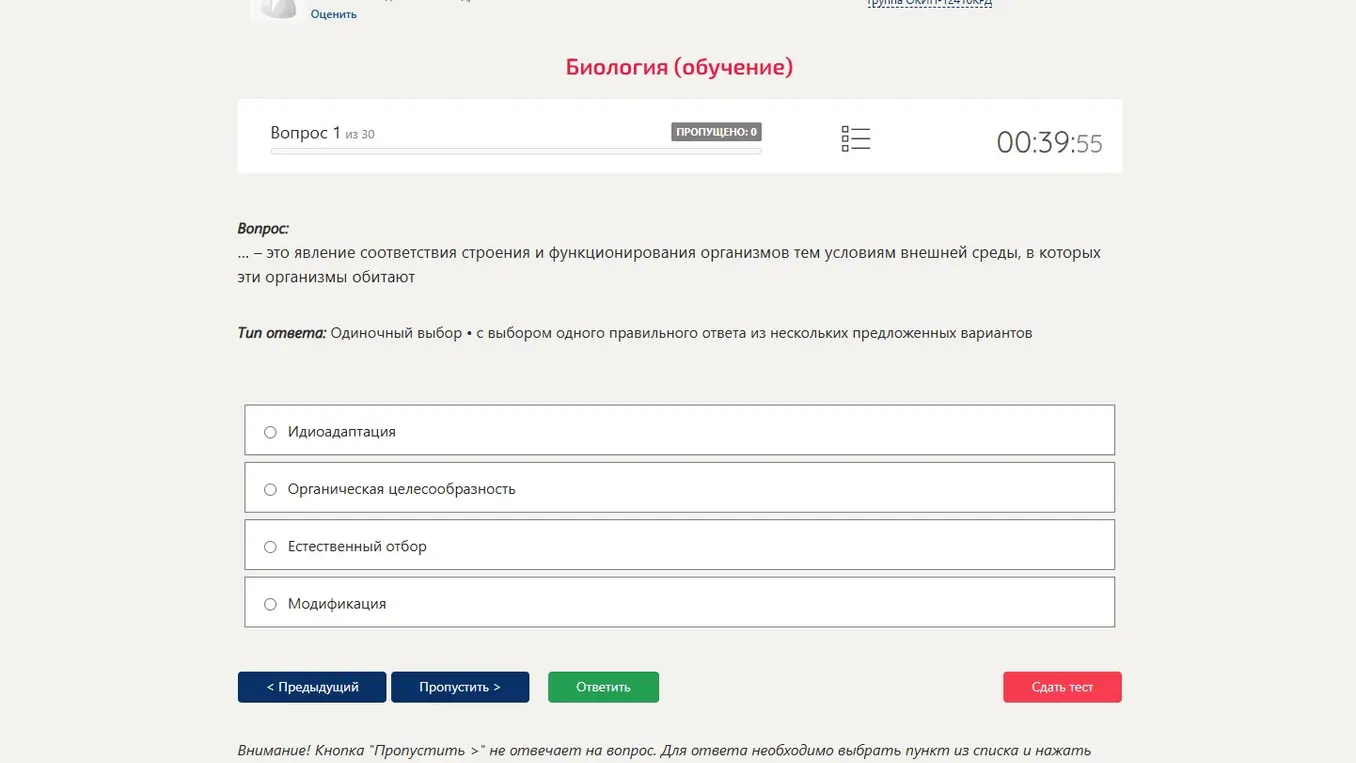Open the group link at the top right
Image resolution: width=1356 pixels, height=763 pixels.
click(x=930, y=4)
